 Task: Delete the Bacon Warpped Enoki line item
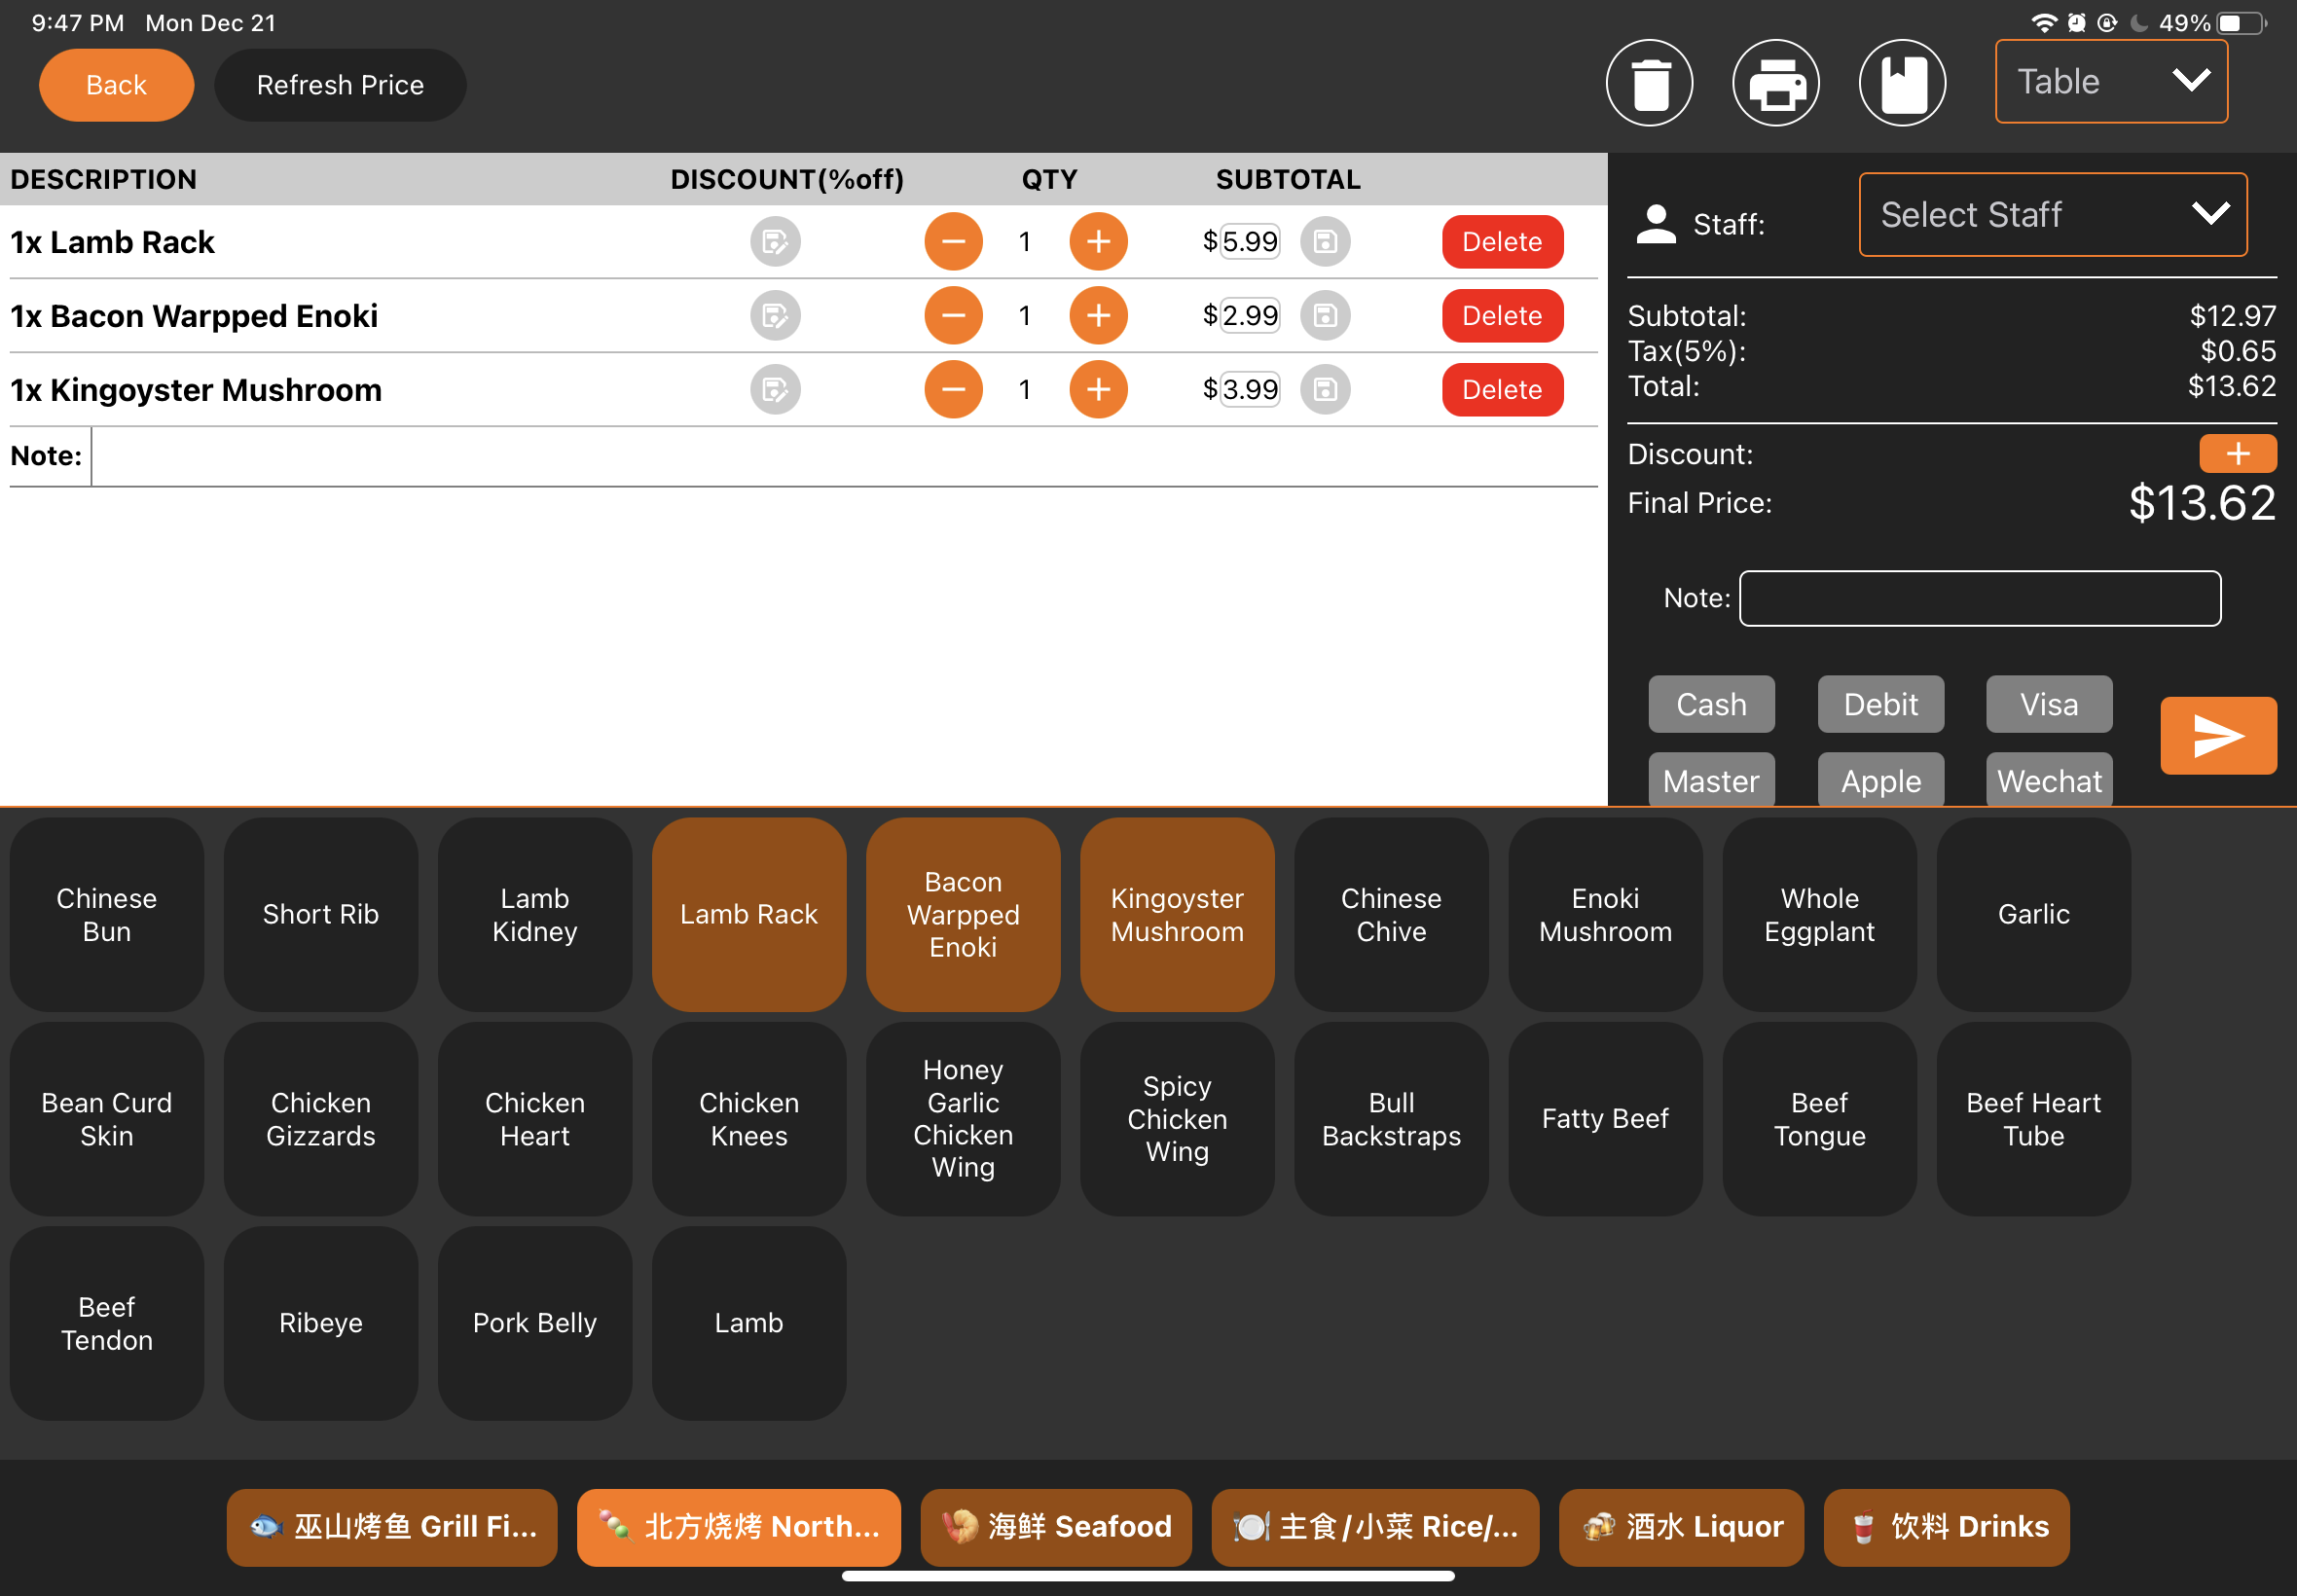point(1501,315)
